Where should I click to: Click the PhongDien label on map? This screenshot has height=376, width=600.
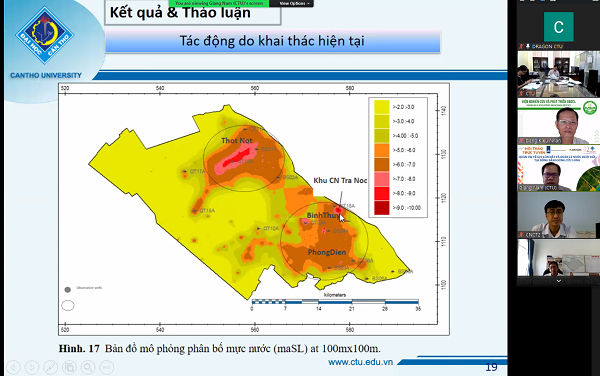click(327, 252)
